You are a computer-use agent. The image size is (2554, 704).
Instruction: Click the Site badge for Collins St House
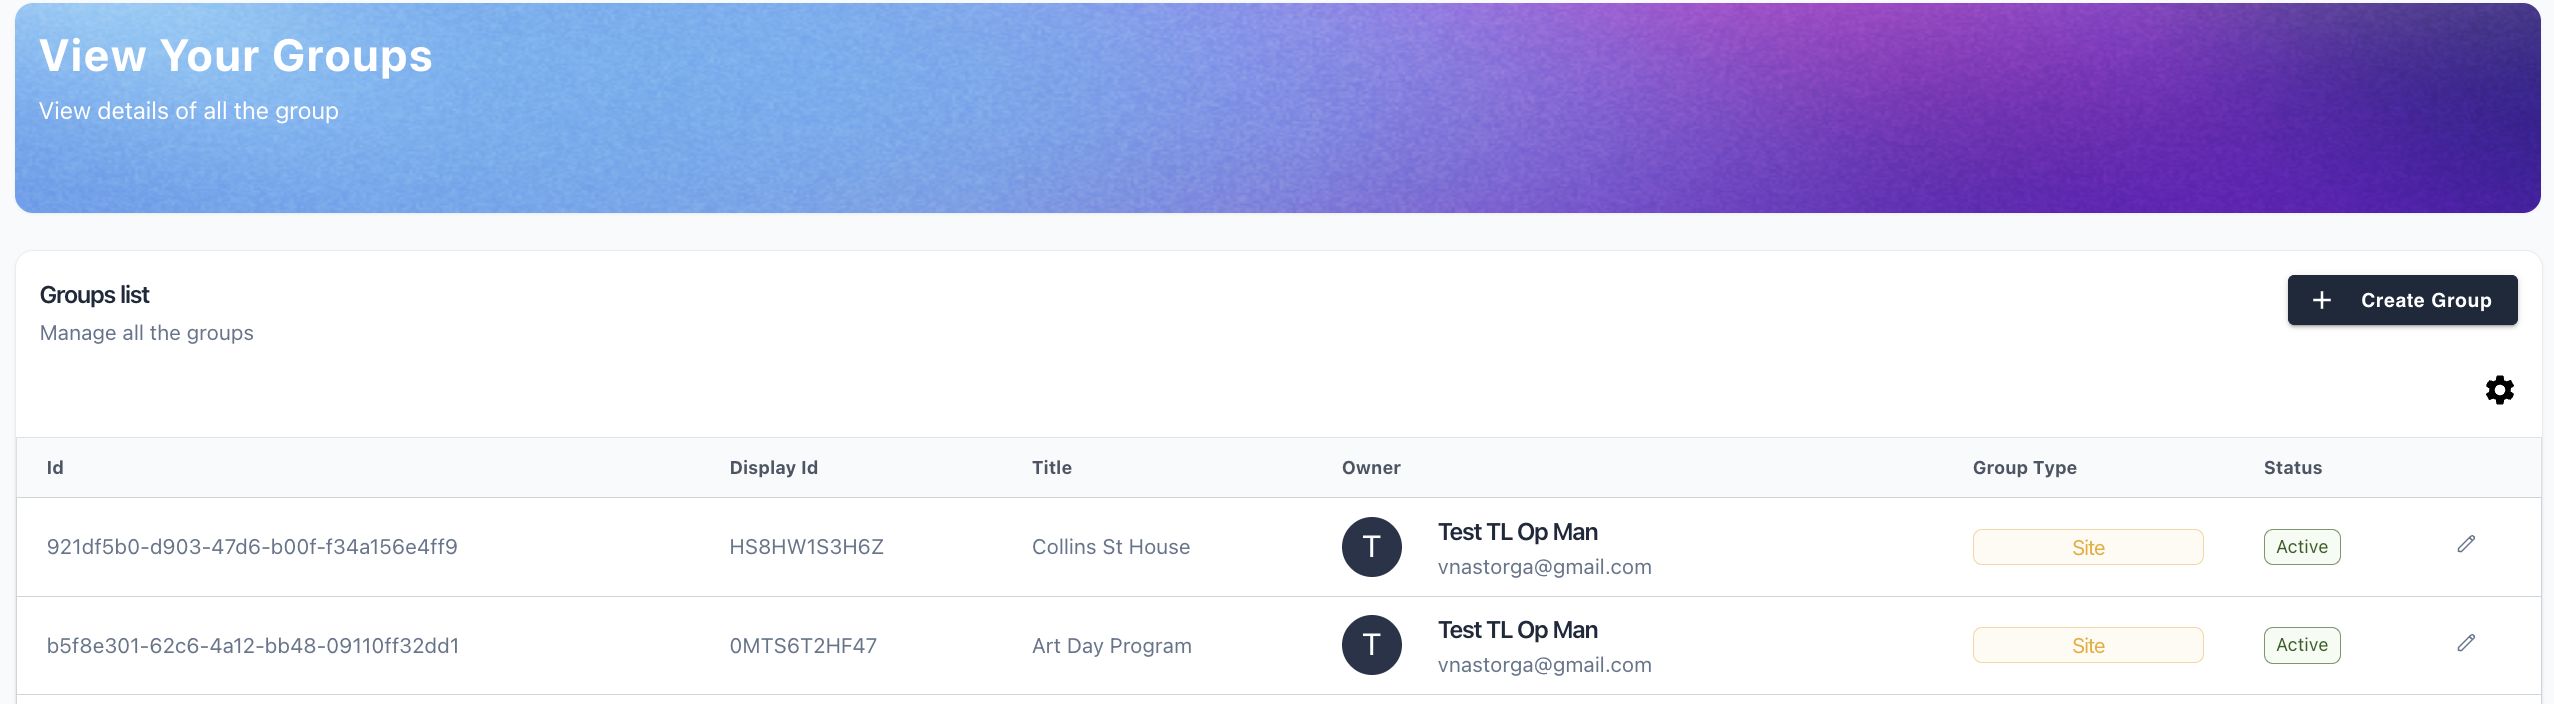pyautogui.click(x=2088, y=547)
